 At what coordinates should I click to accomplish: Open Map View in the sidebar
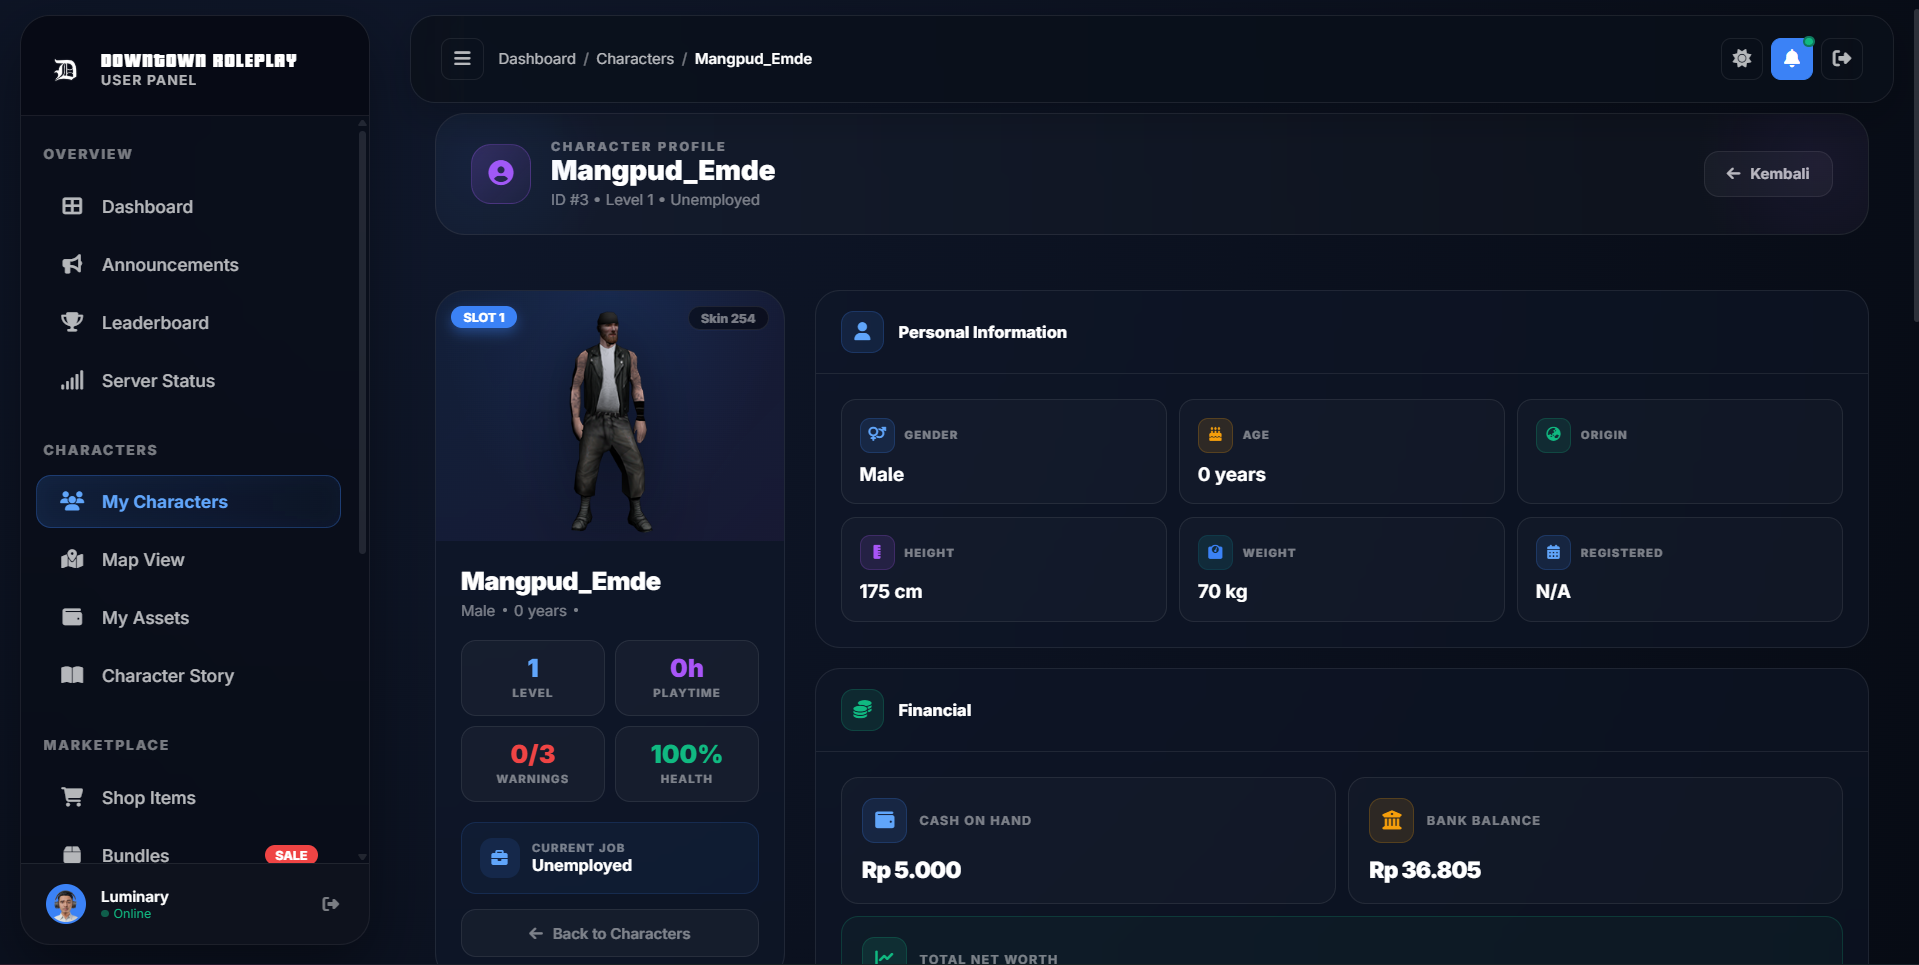click(188, 560)
